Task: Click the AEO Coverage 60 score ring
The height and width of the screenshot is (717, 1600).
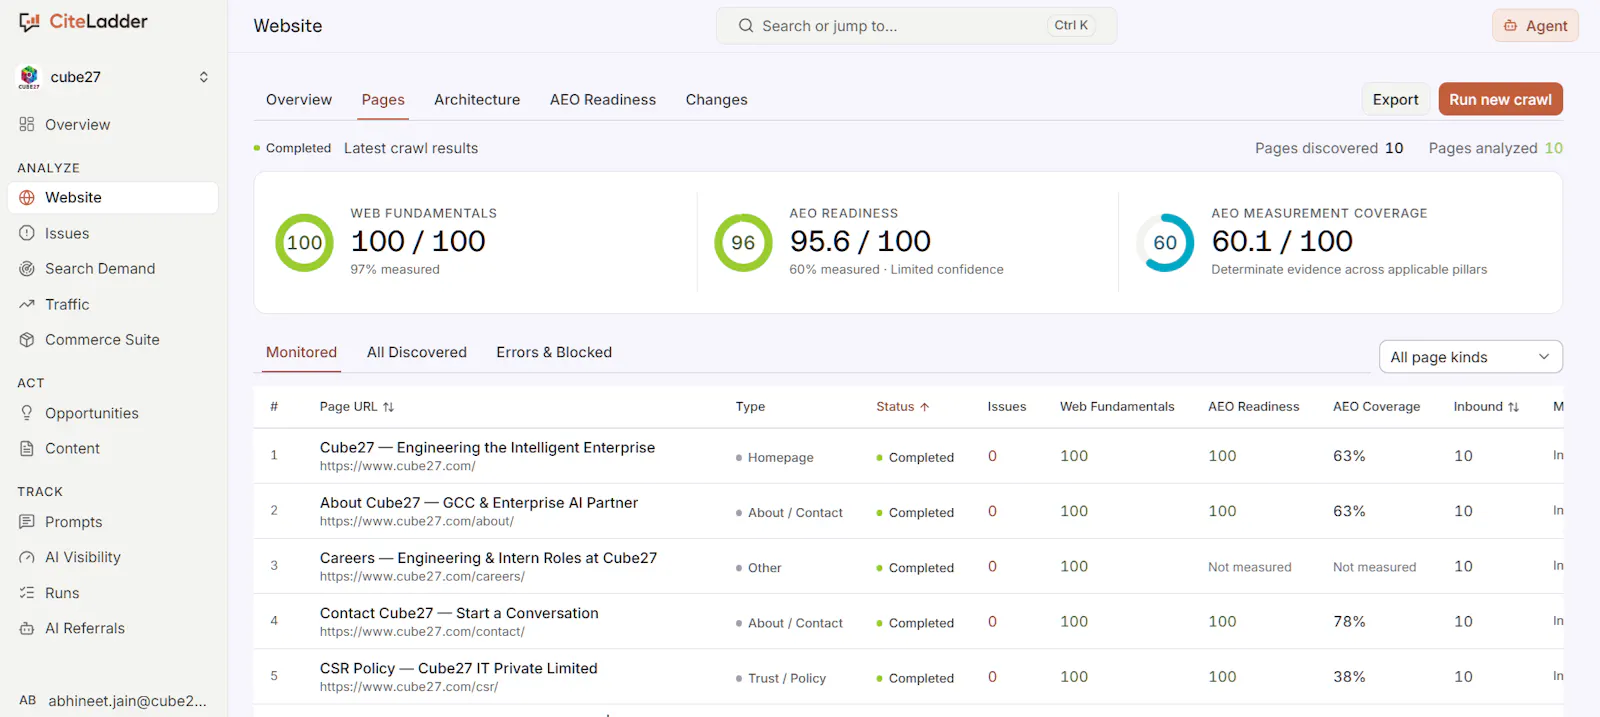Action: (x=1165, y=243)
